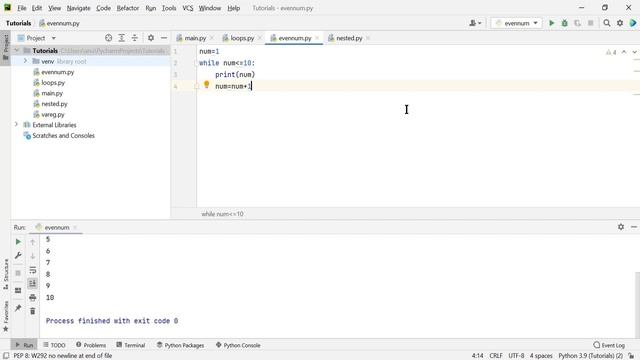
Task: Toggle soft-wrap in Run console
Action: (33, 270)
